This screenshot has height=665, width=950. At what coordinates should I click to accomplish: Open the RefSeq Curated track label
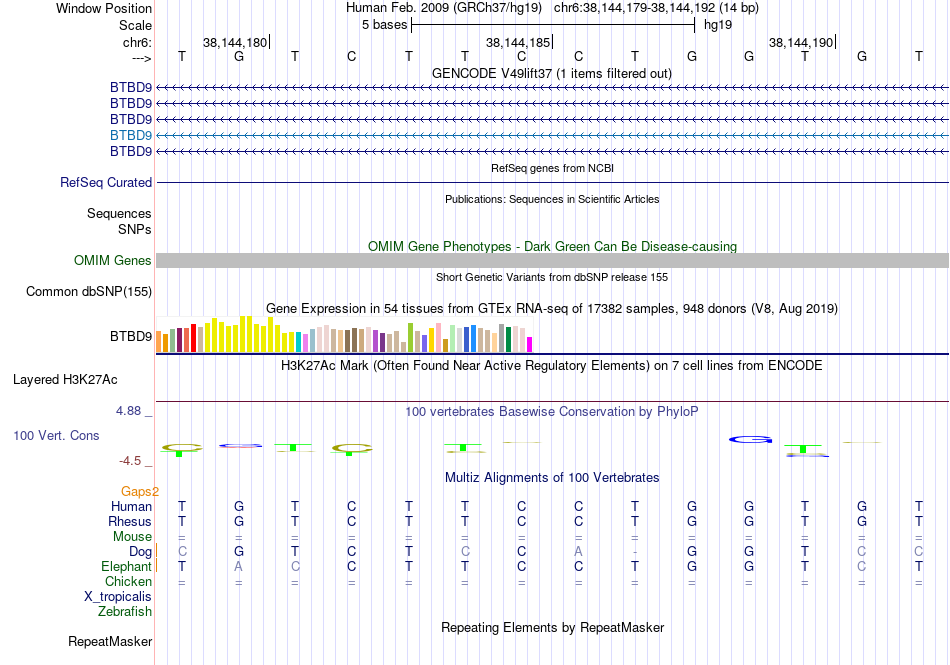click(106, 182)
